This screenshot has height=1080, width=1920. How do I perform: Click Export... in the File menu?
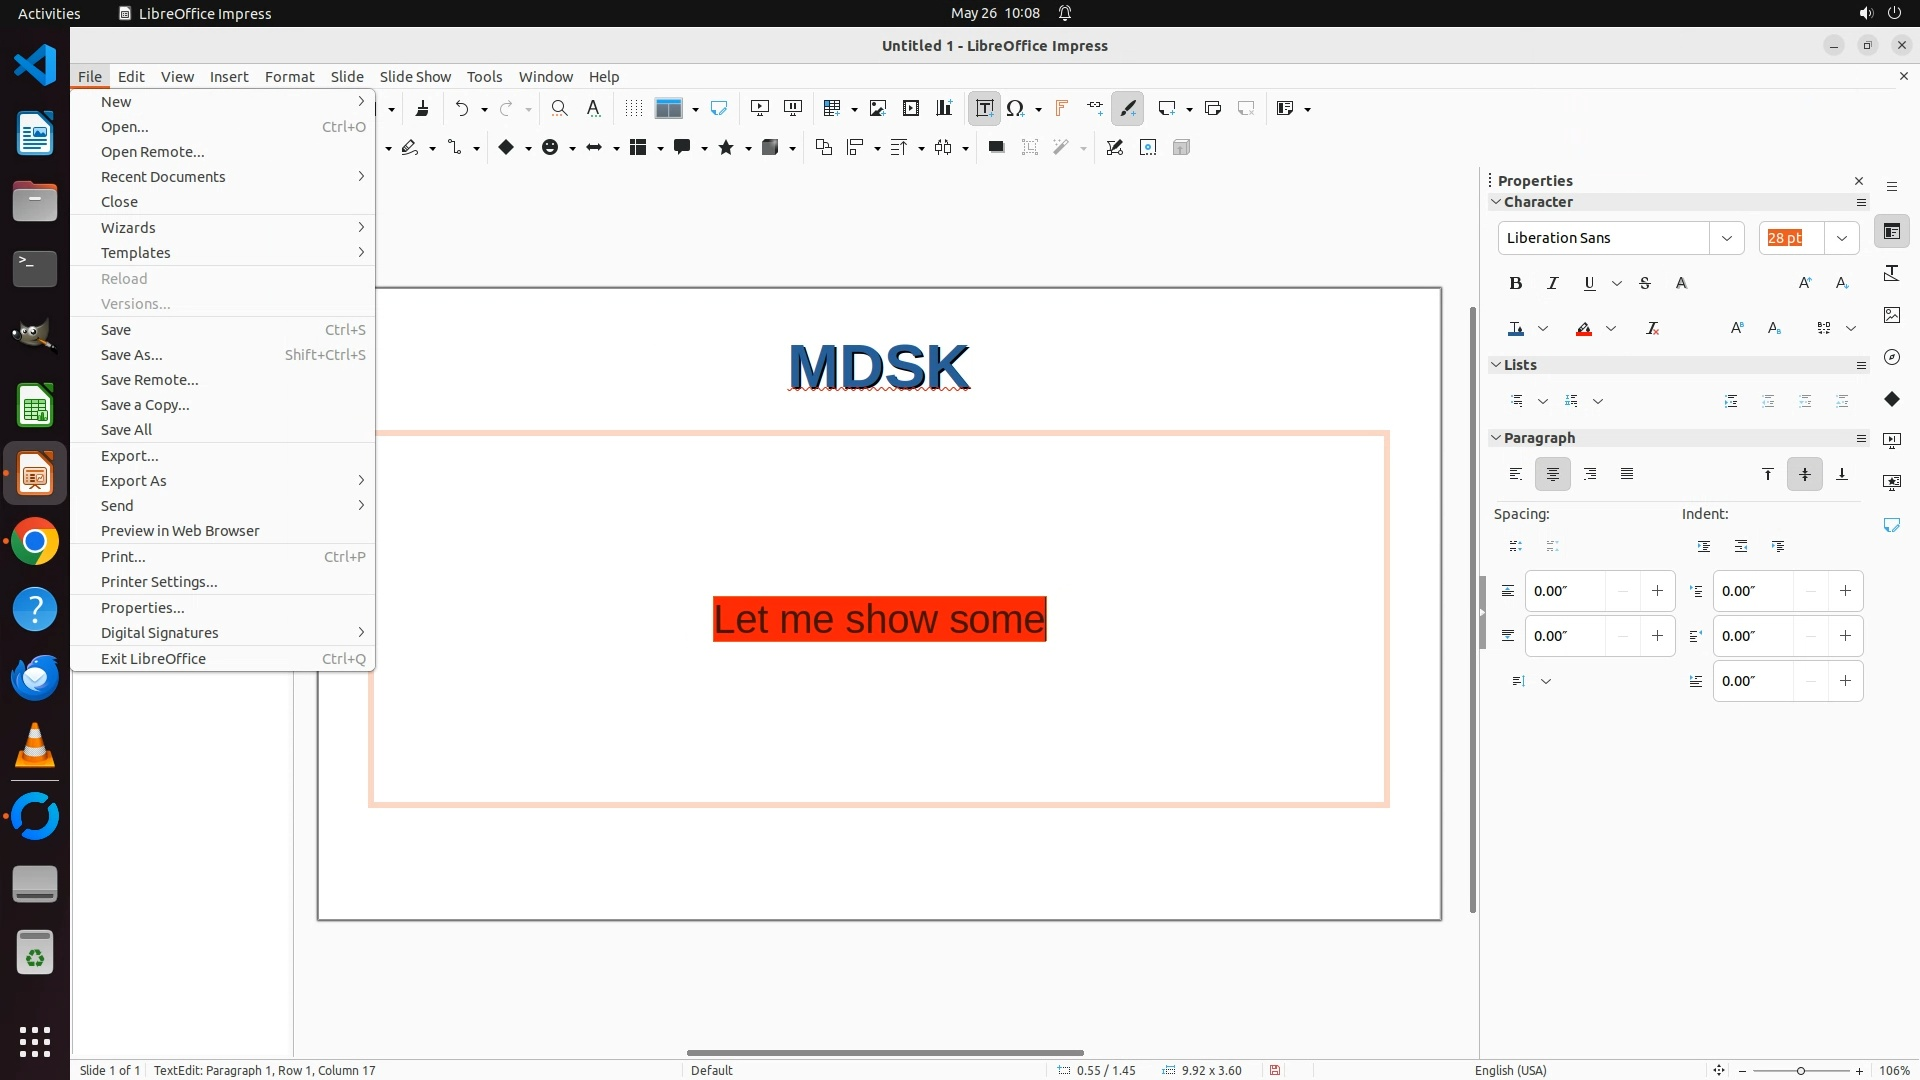(x=129, y=456)
